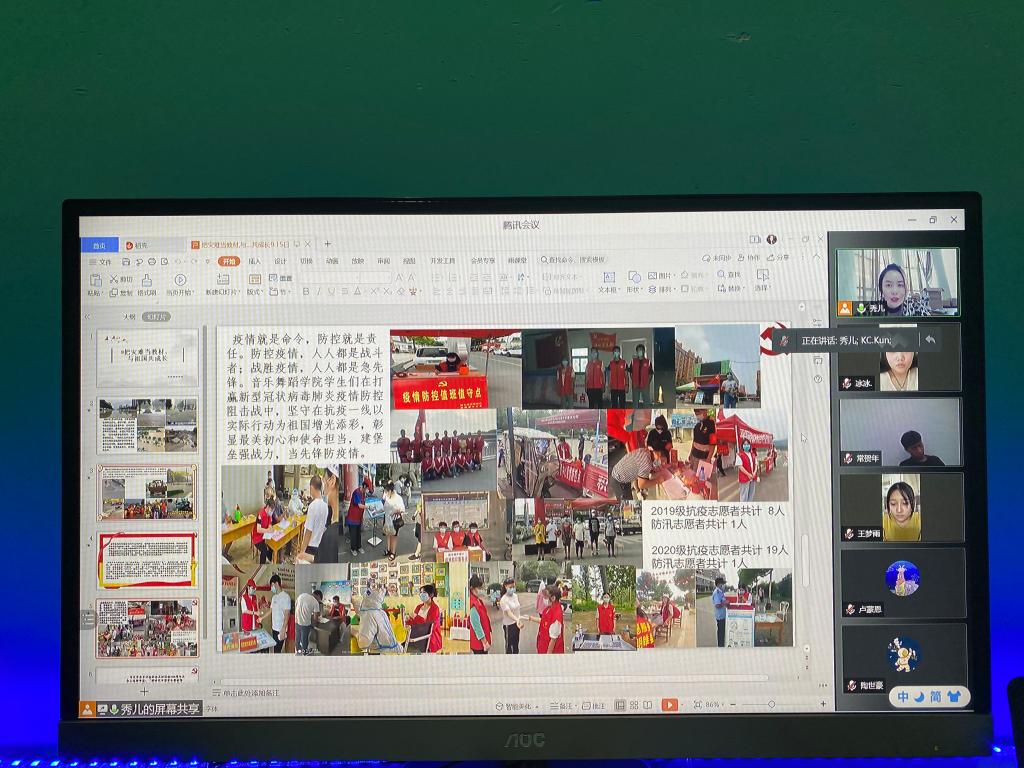Click the Cut (剪切) scissors icon

(114, 279)
